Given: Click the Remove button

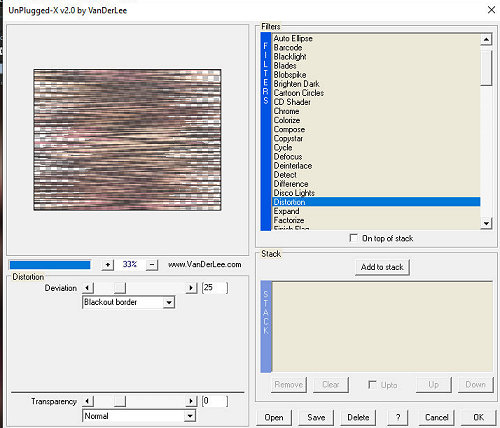Looking at the screenshot, I should pos(289,385).
